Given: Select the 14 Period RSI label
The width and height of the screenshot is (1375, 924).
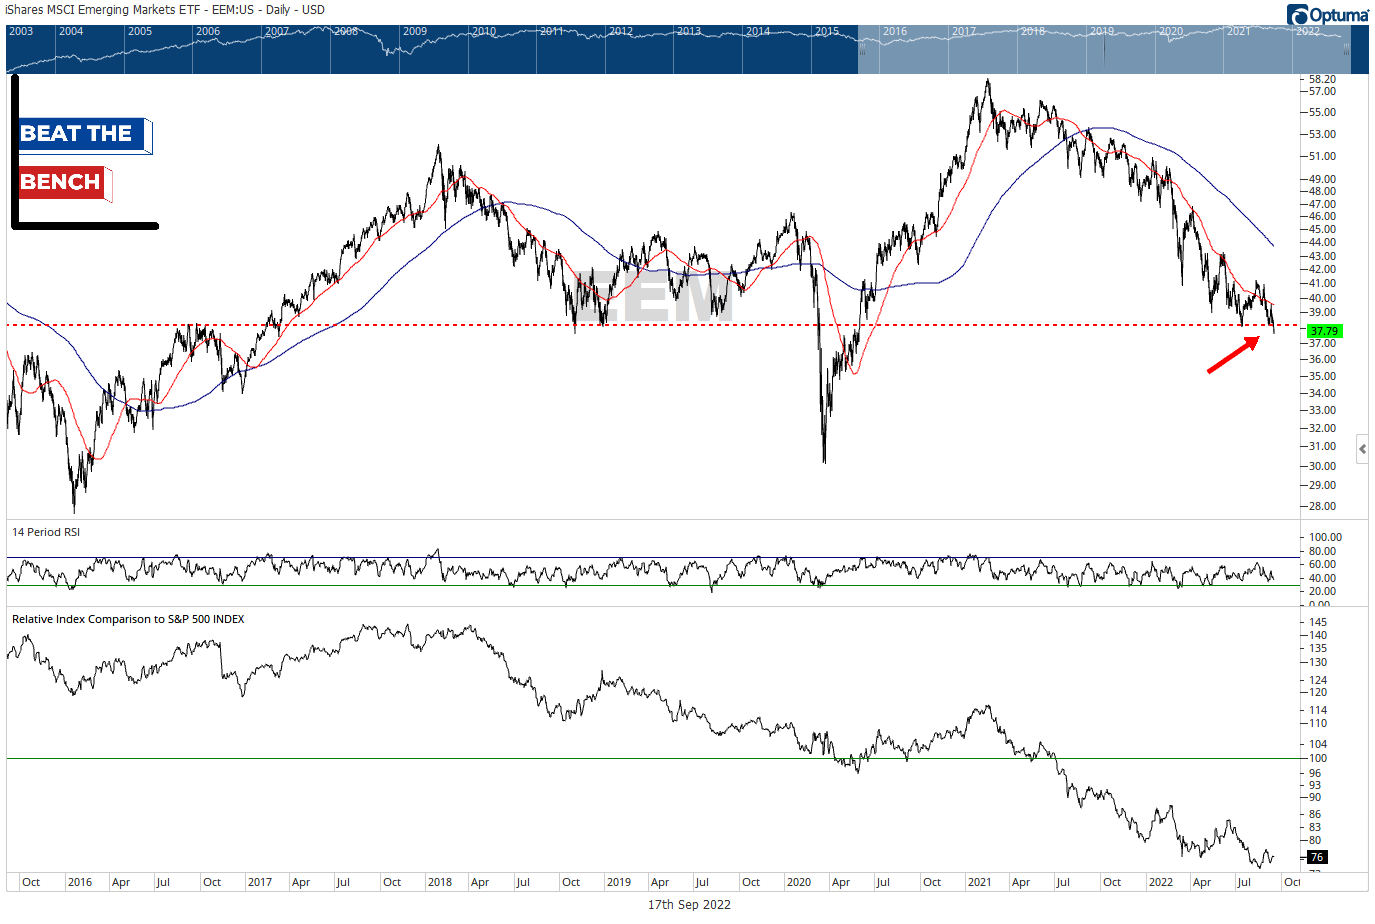Looking at the screenshot, I should [46, 532].
